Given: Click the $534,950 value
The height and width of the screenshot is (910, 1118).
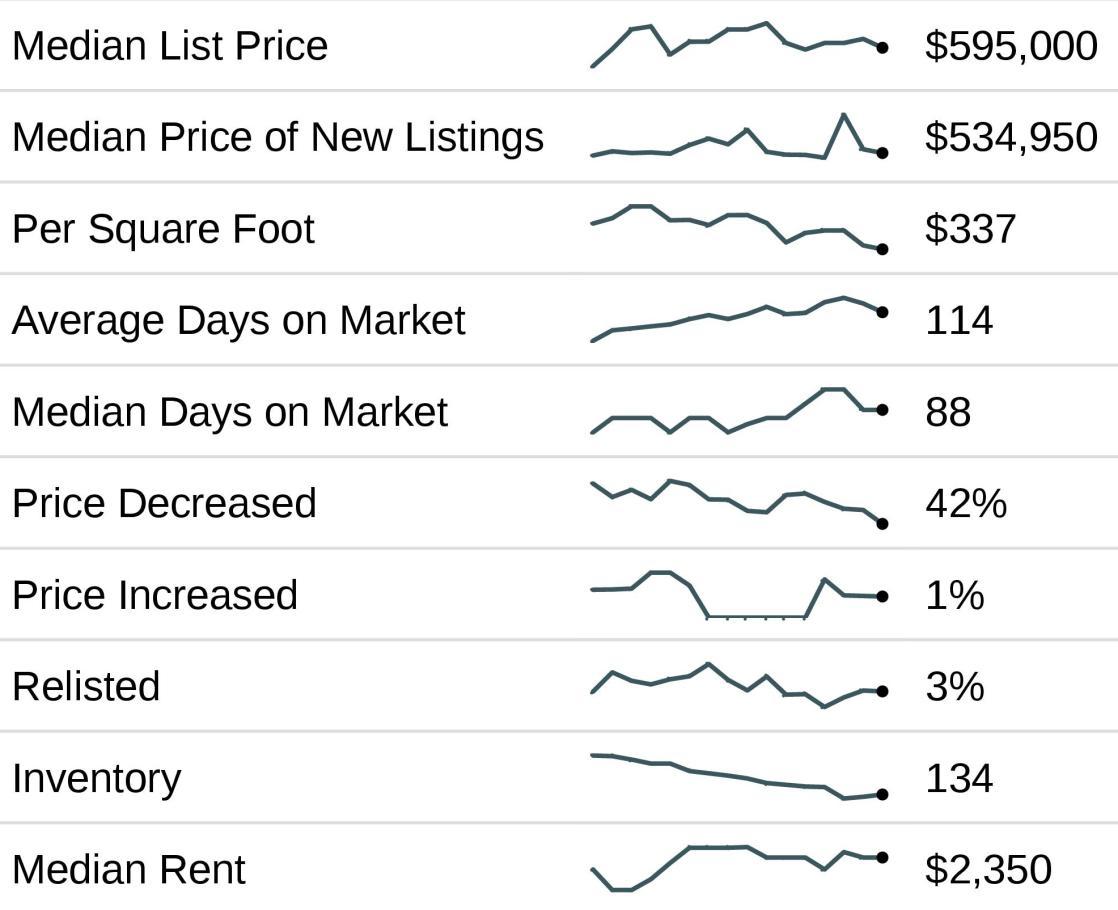Looking at the screenshot, I should [x=1011, y=137].
